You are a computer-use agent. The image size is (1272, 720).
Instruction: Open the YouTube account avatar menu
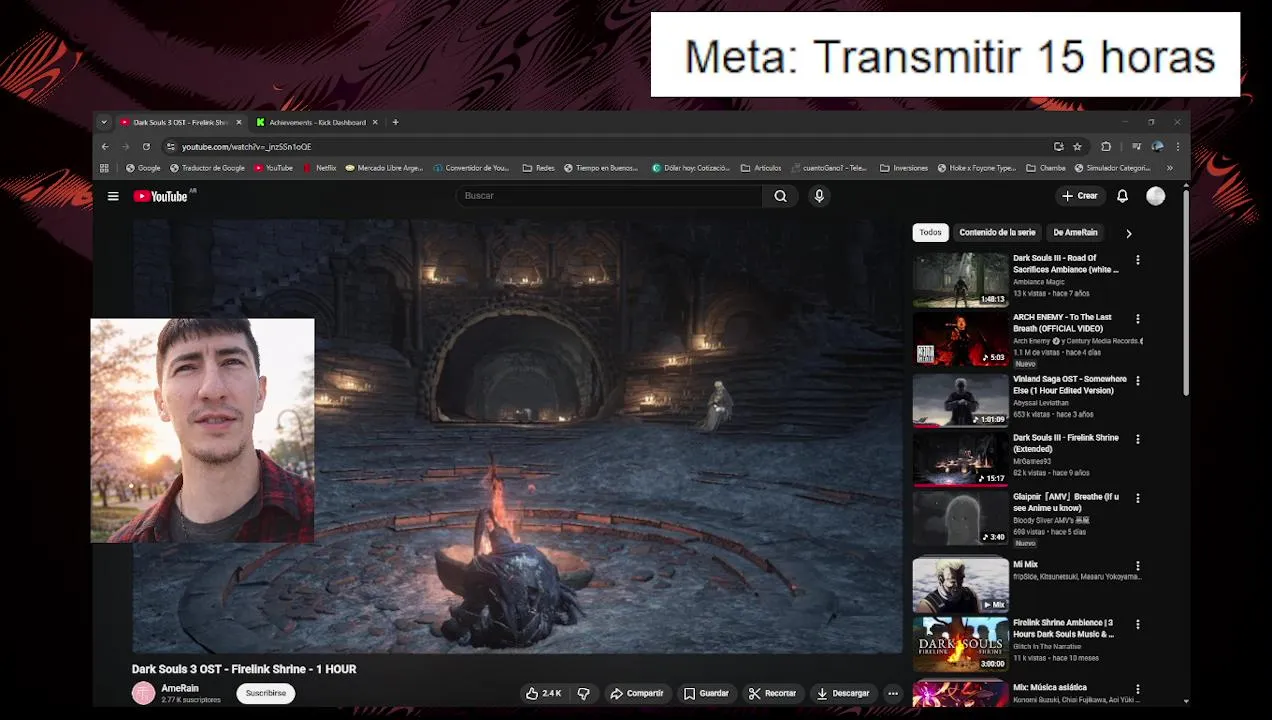click(1155, 196)
